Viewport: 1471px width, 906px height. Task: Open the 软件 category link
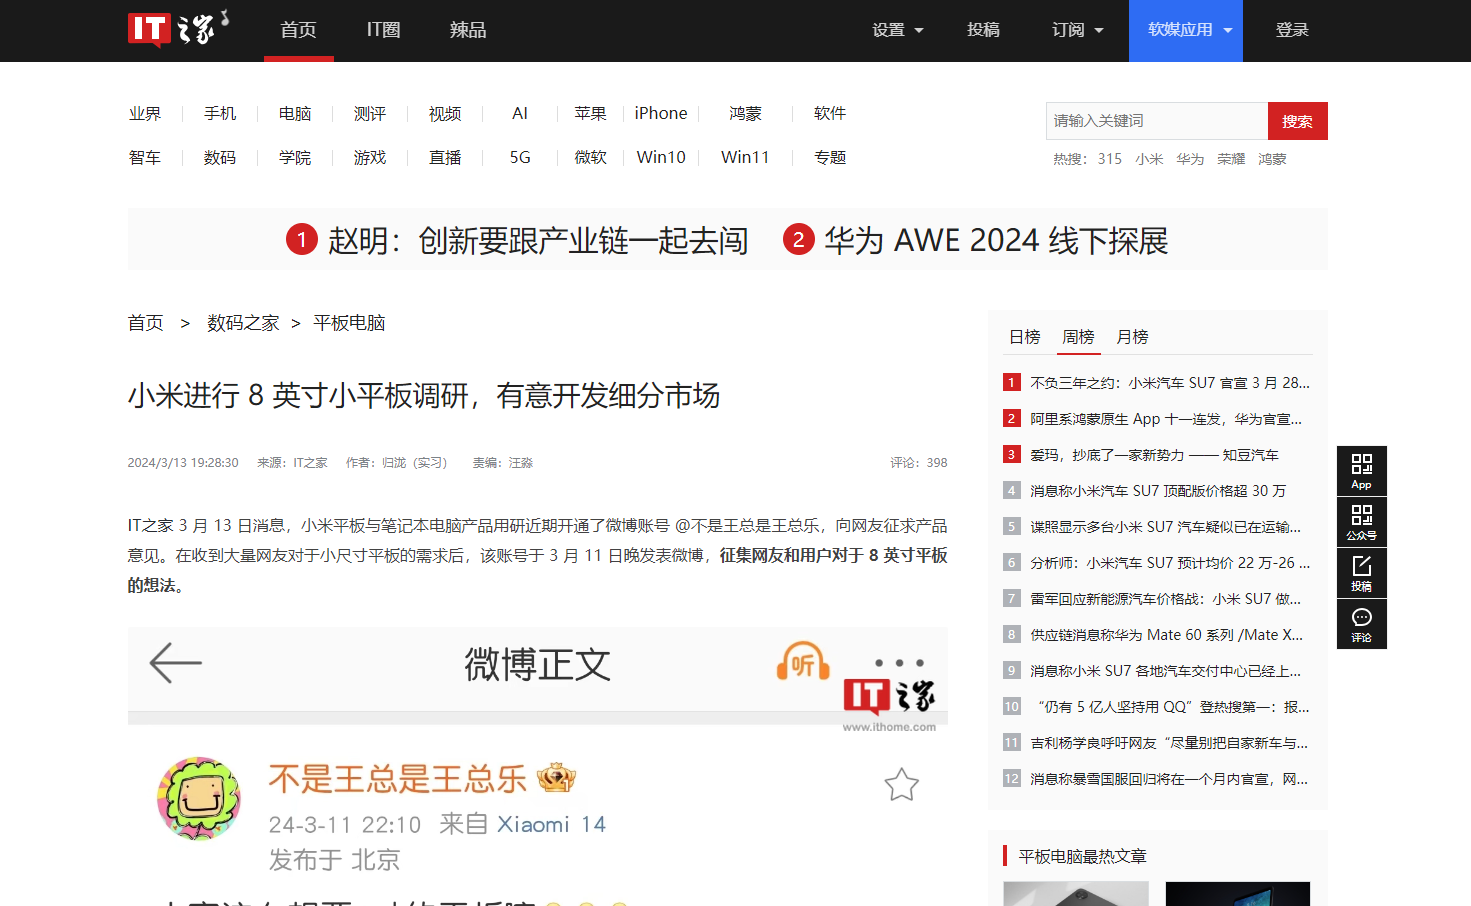830,114
